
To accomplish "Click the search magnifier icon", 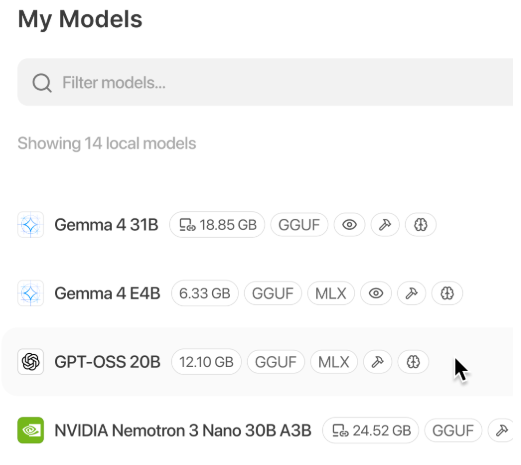I will pyautogui.click(x=42, y=83).
